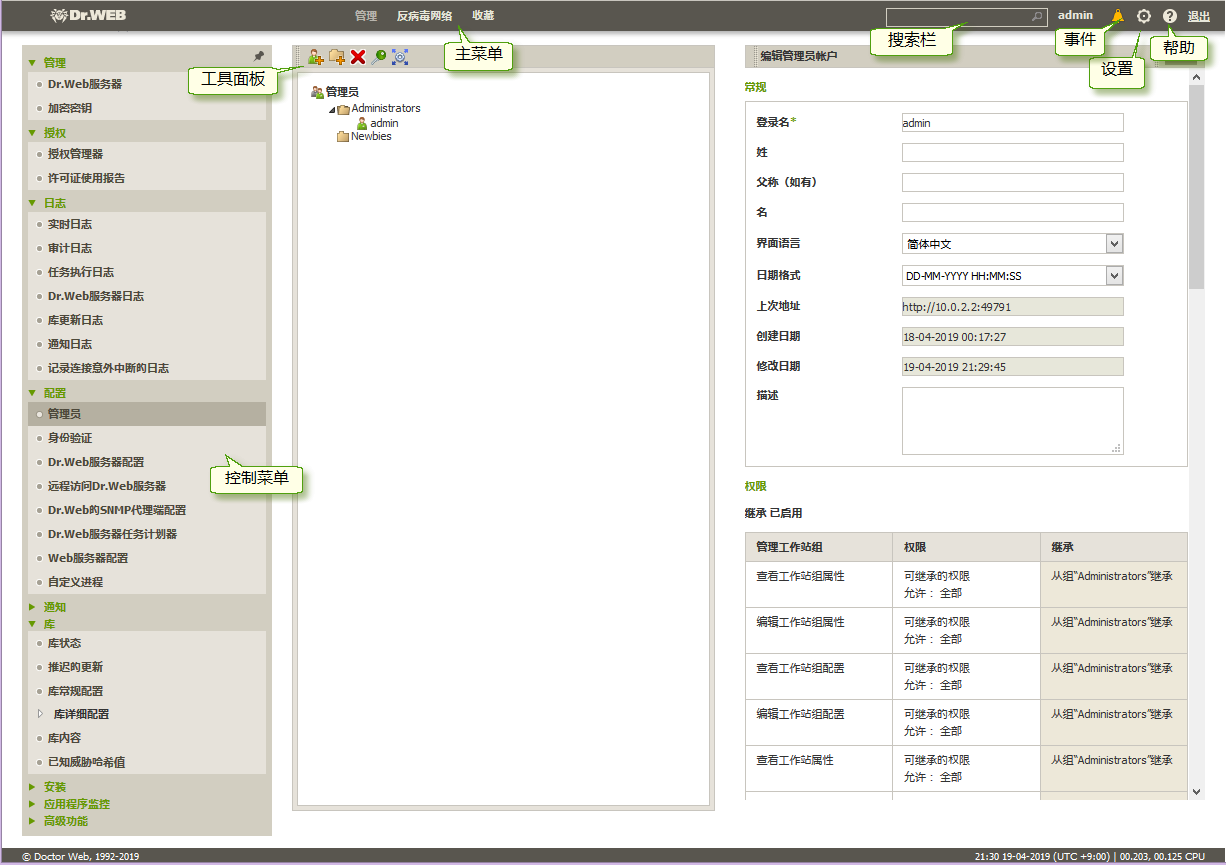Screen dimensions: 1226x865
Task: Click the 管理员 root icon in the tree
Action: [x=317, y=92]
